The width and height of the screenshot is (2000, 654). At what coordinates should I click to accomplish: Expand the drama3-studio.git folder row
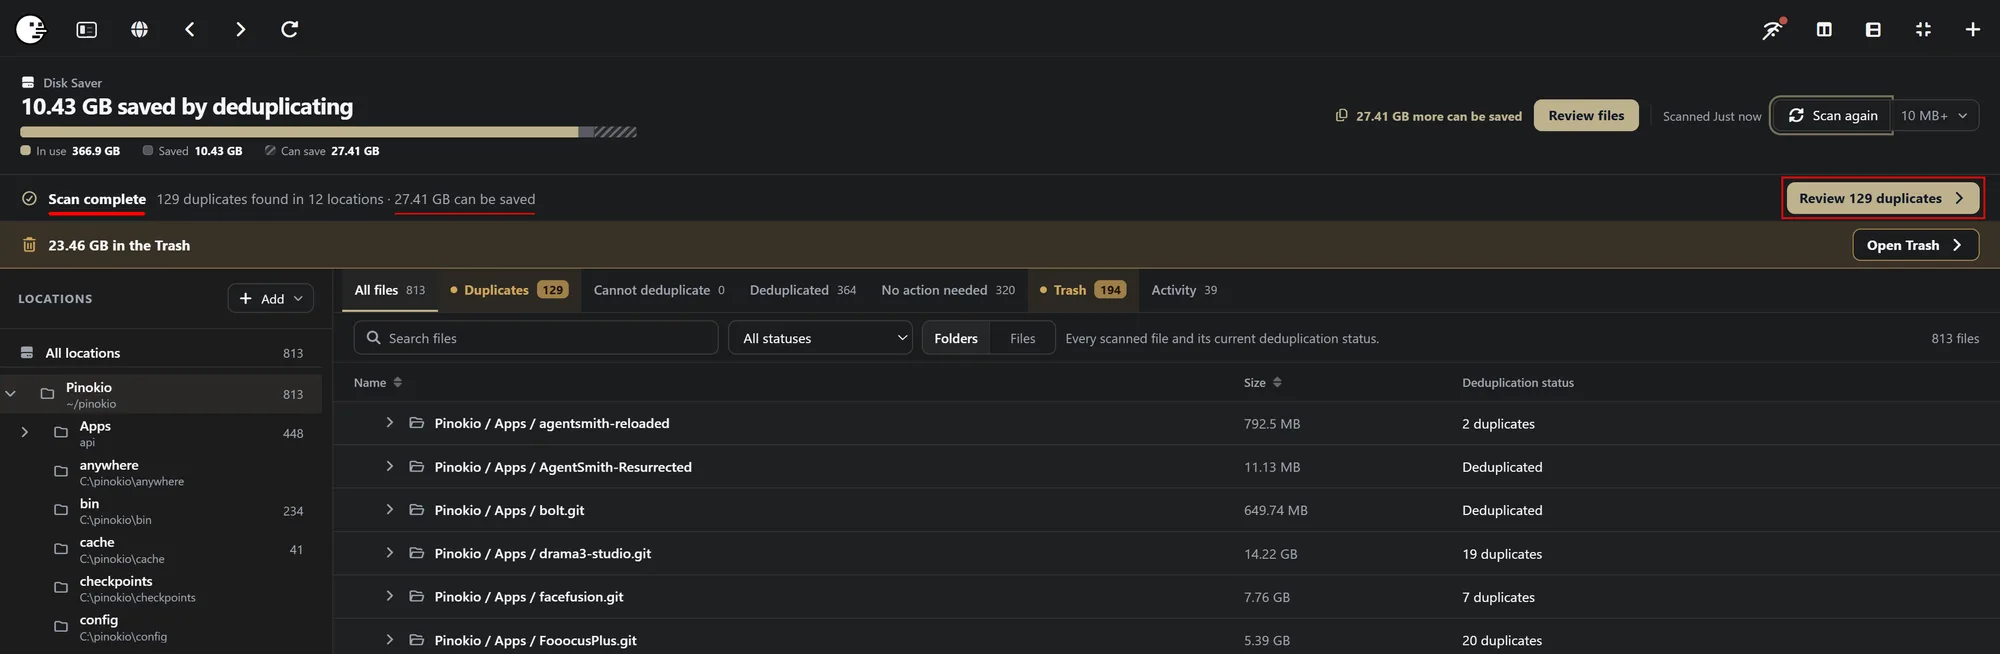tap(390, 553)
